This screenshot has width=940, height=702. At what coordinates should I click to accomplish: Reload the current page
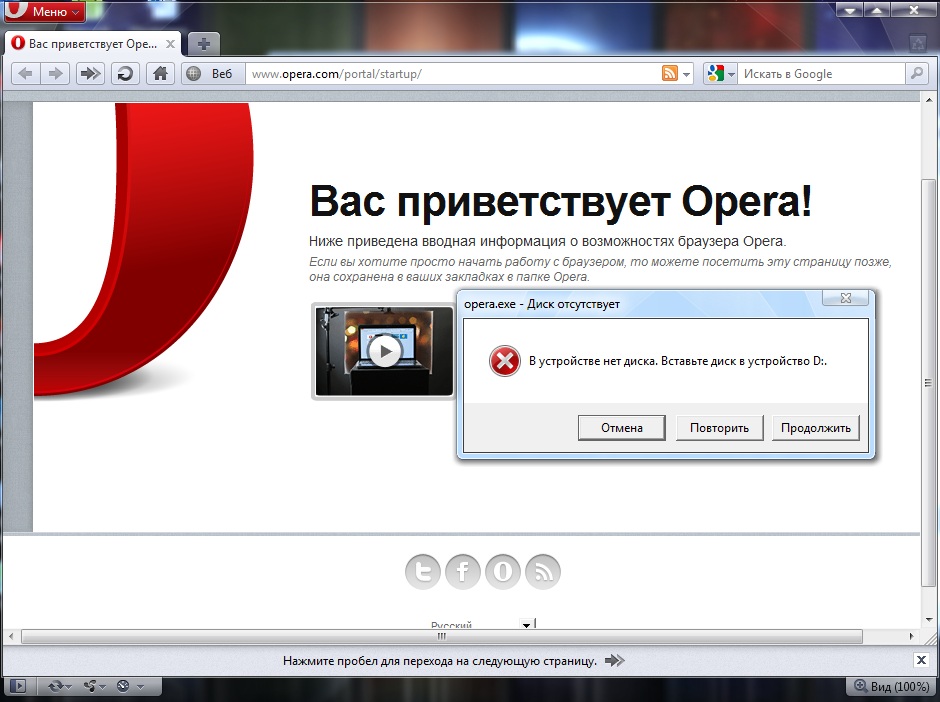tap(125, 73)
